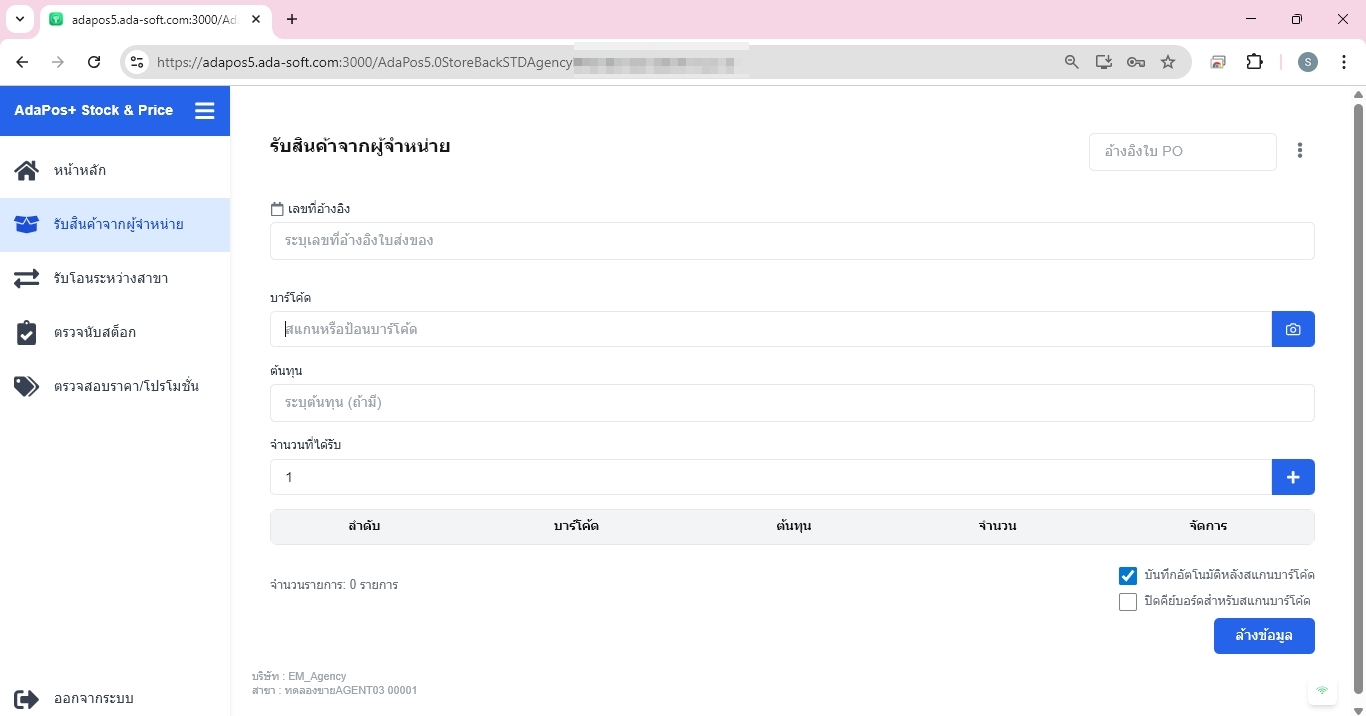Click the zoom magnifier icon in address bar
Viewport: 1366px width, 716px height.
click(x=1071, y=62)
